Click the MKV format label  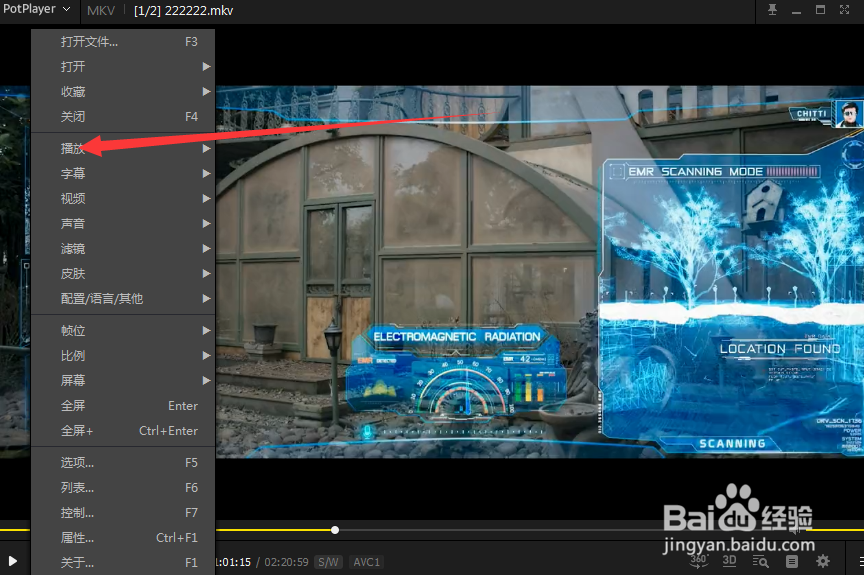pos(101,10)
